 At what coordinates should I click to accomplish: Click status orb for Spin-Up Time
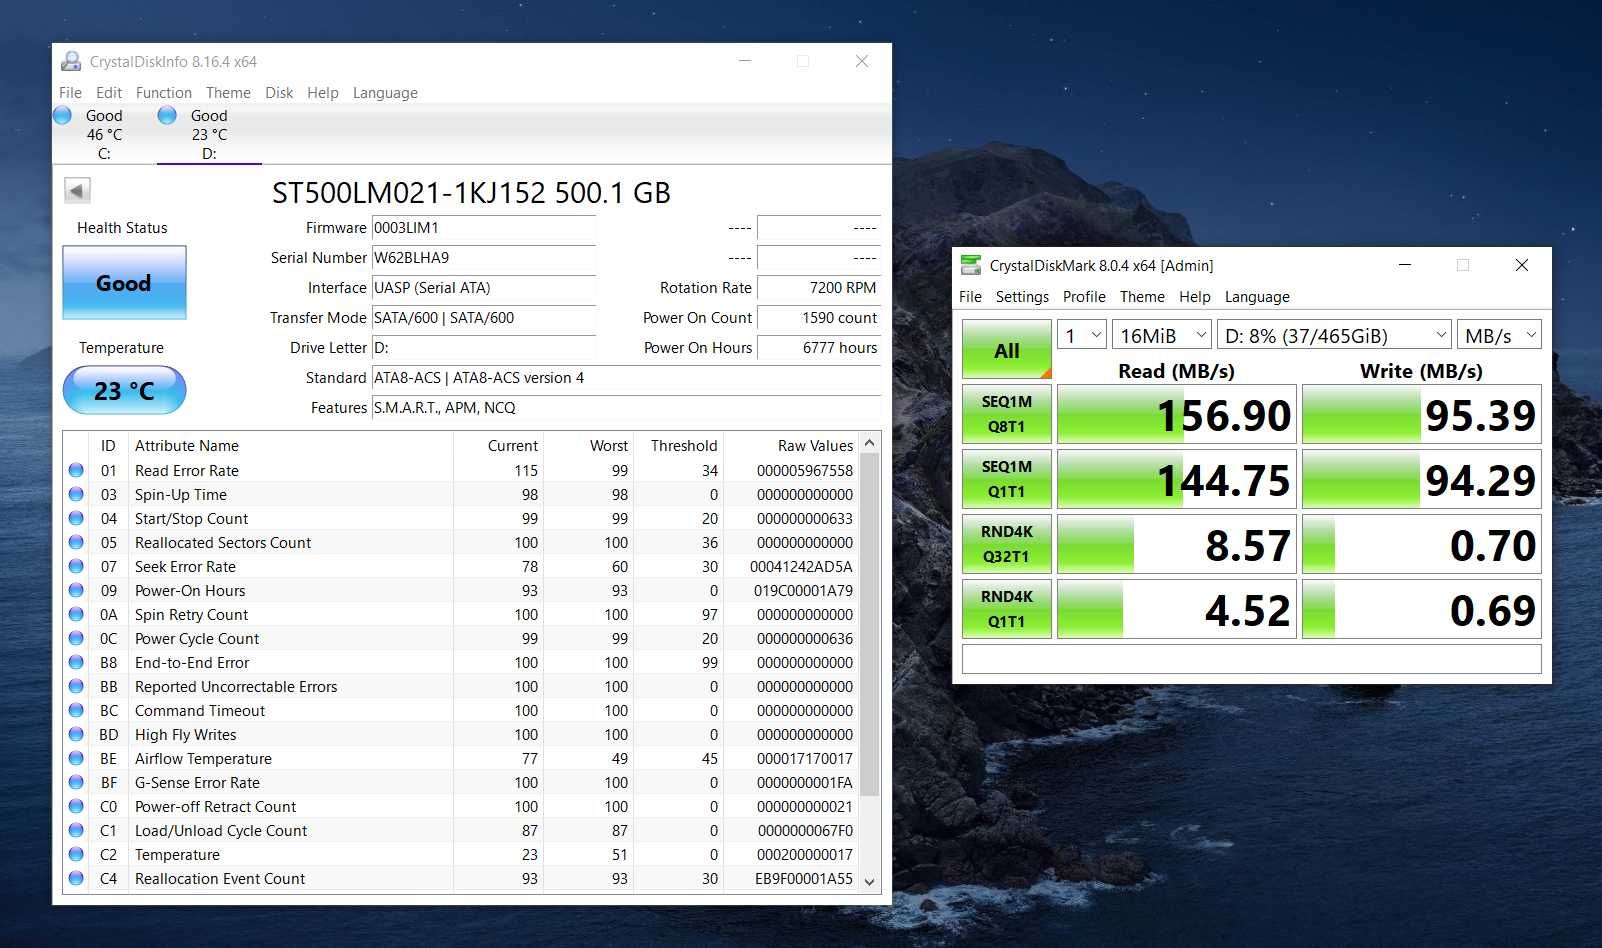76,494
